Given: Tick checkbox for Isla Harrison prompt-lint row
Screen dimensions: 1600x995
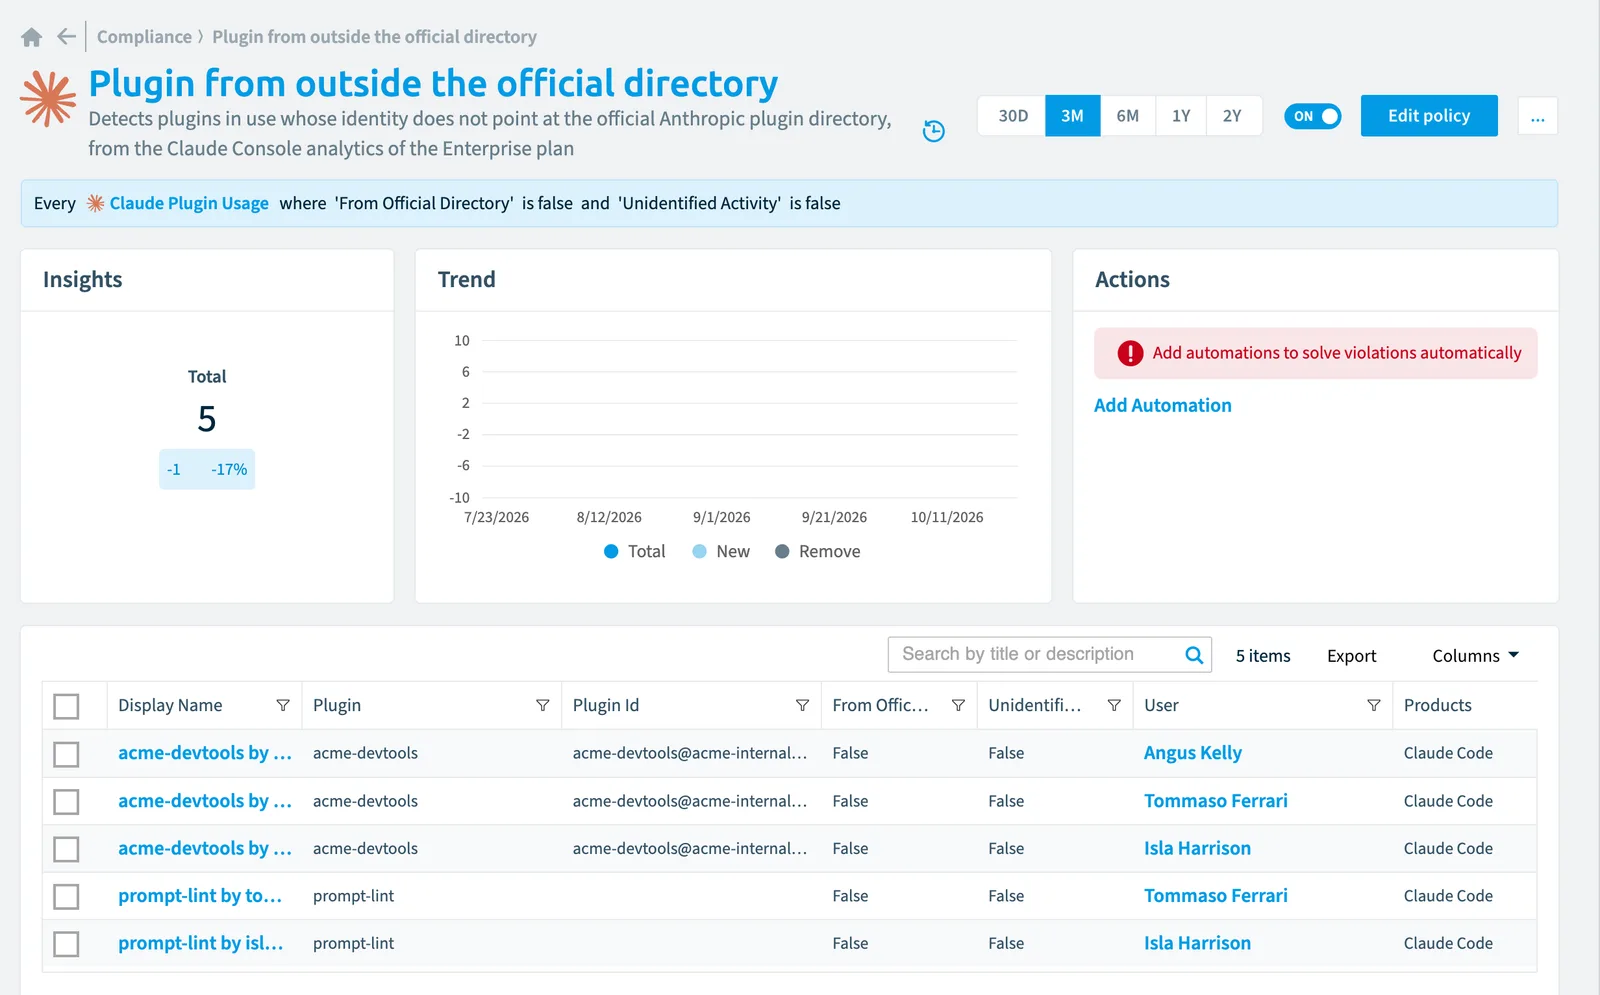Looking at the screenshot, I should coord(66,944).
